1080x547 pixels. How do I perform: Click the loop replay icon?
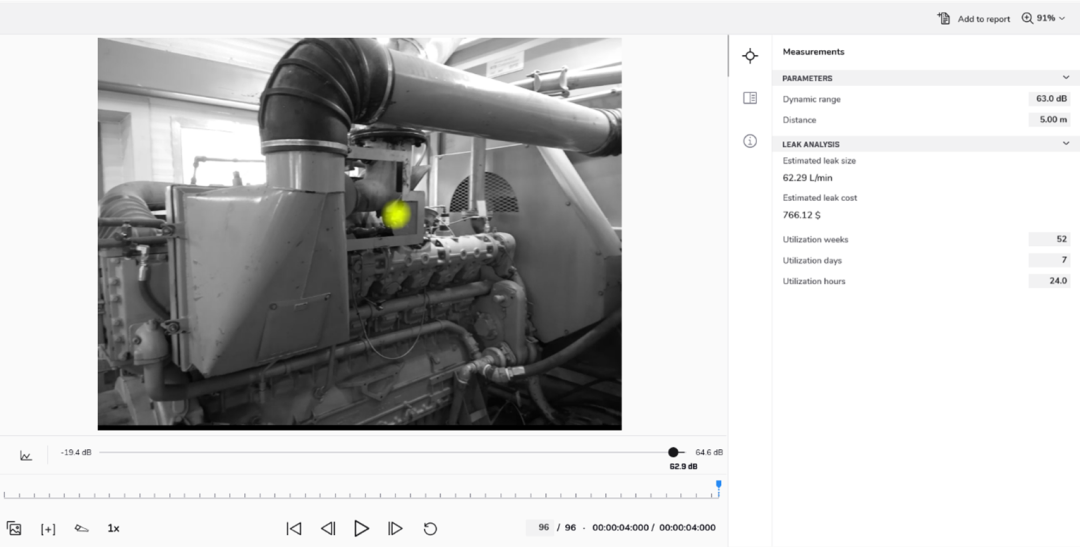point(430,528)
